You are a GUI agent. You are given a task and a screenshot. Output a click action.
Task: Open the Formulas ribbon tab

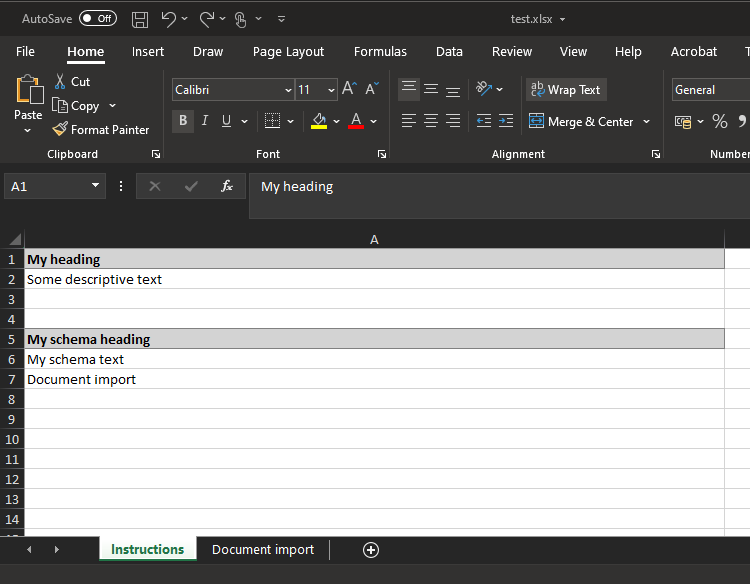[x=380, y=52]
